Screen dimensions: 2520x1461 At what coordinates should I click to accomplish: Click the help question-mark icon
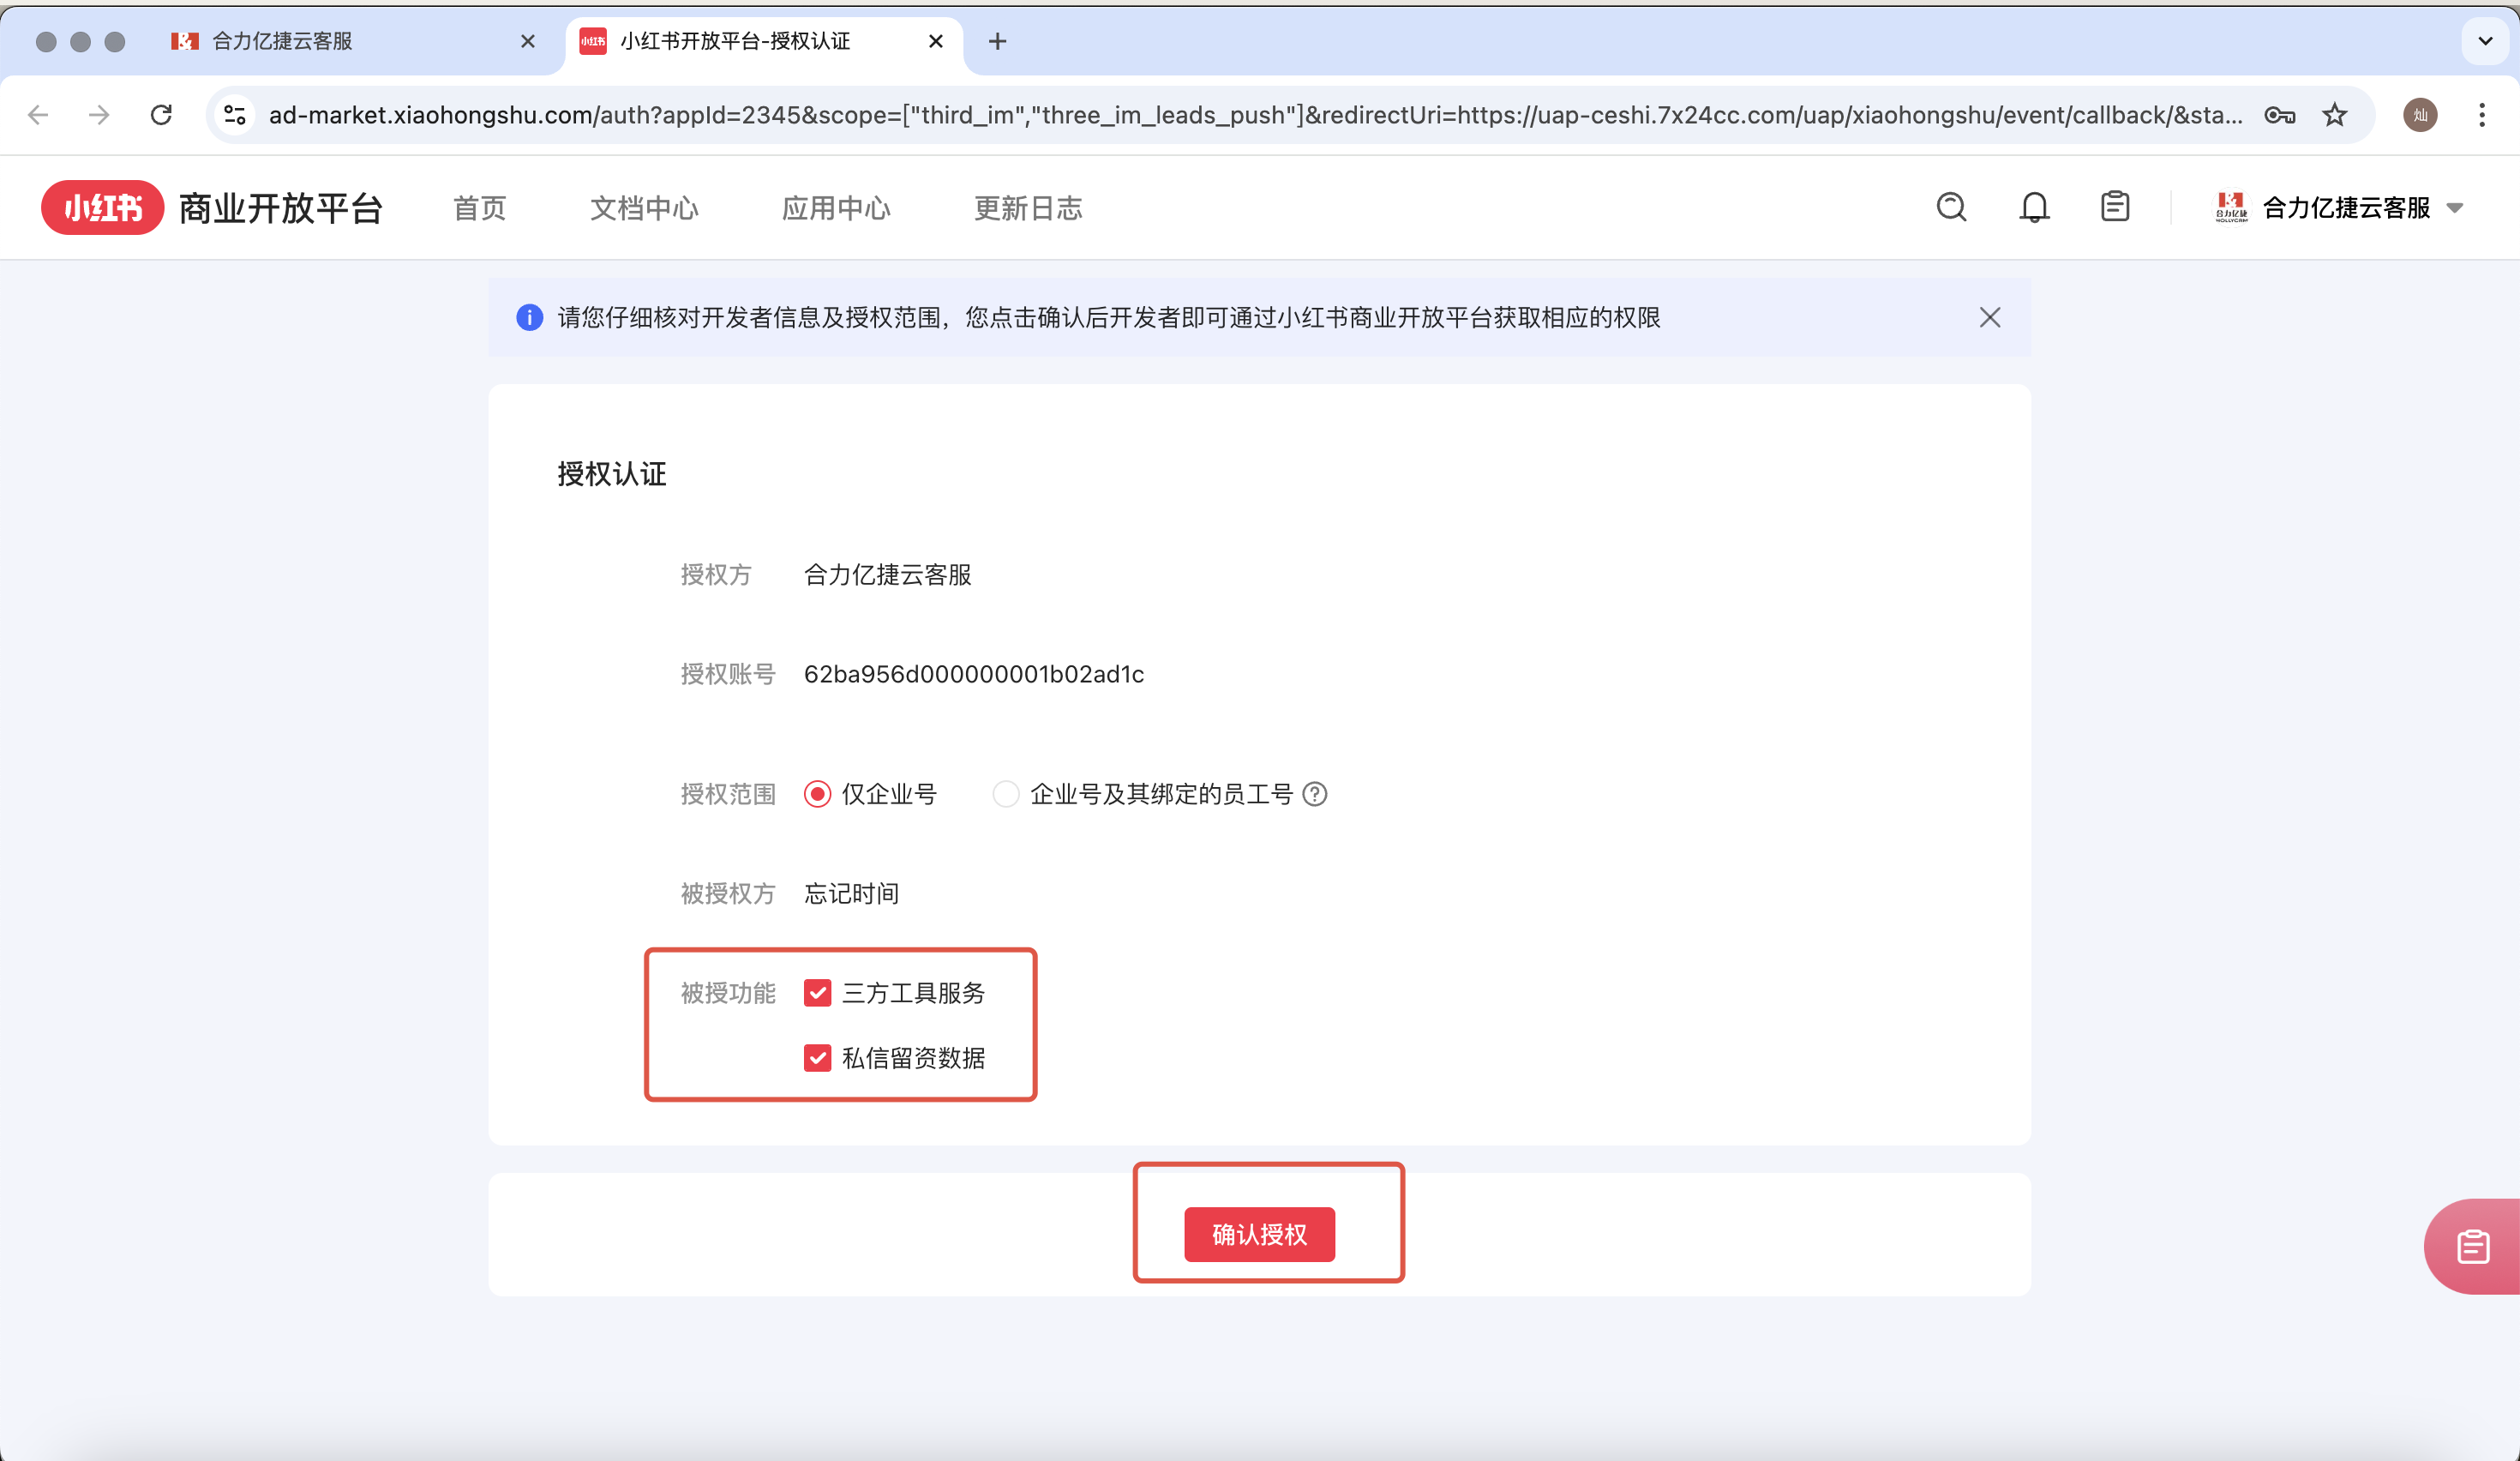[x=1315, y=794]
